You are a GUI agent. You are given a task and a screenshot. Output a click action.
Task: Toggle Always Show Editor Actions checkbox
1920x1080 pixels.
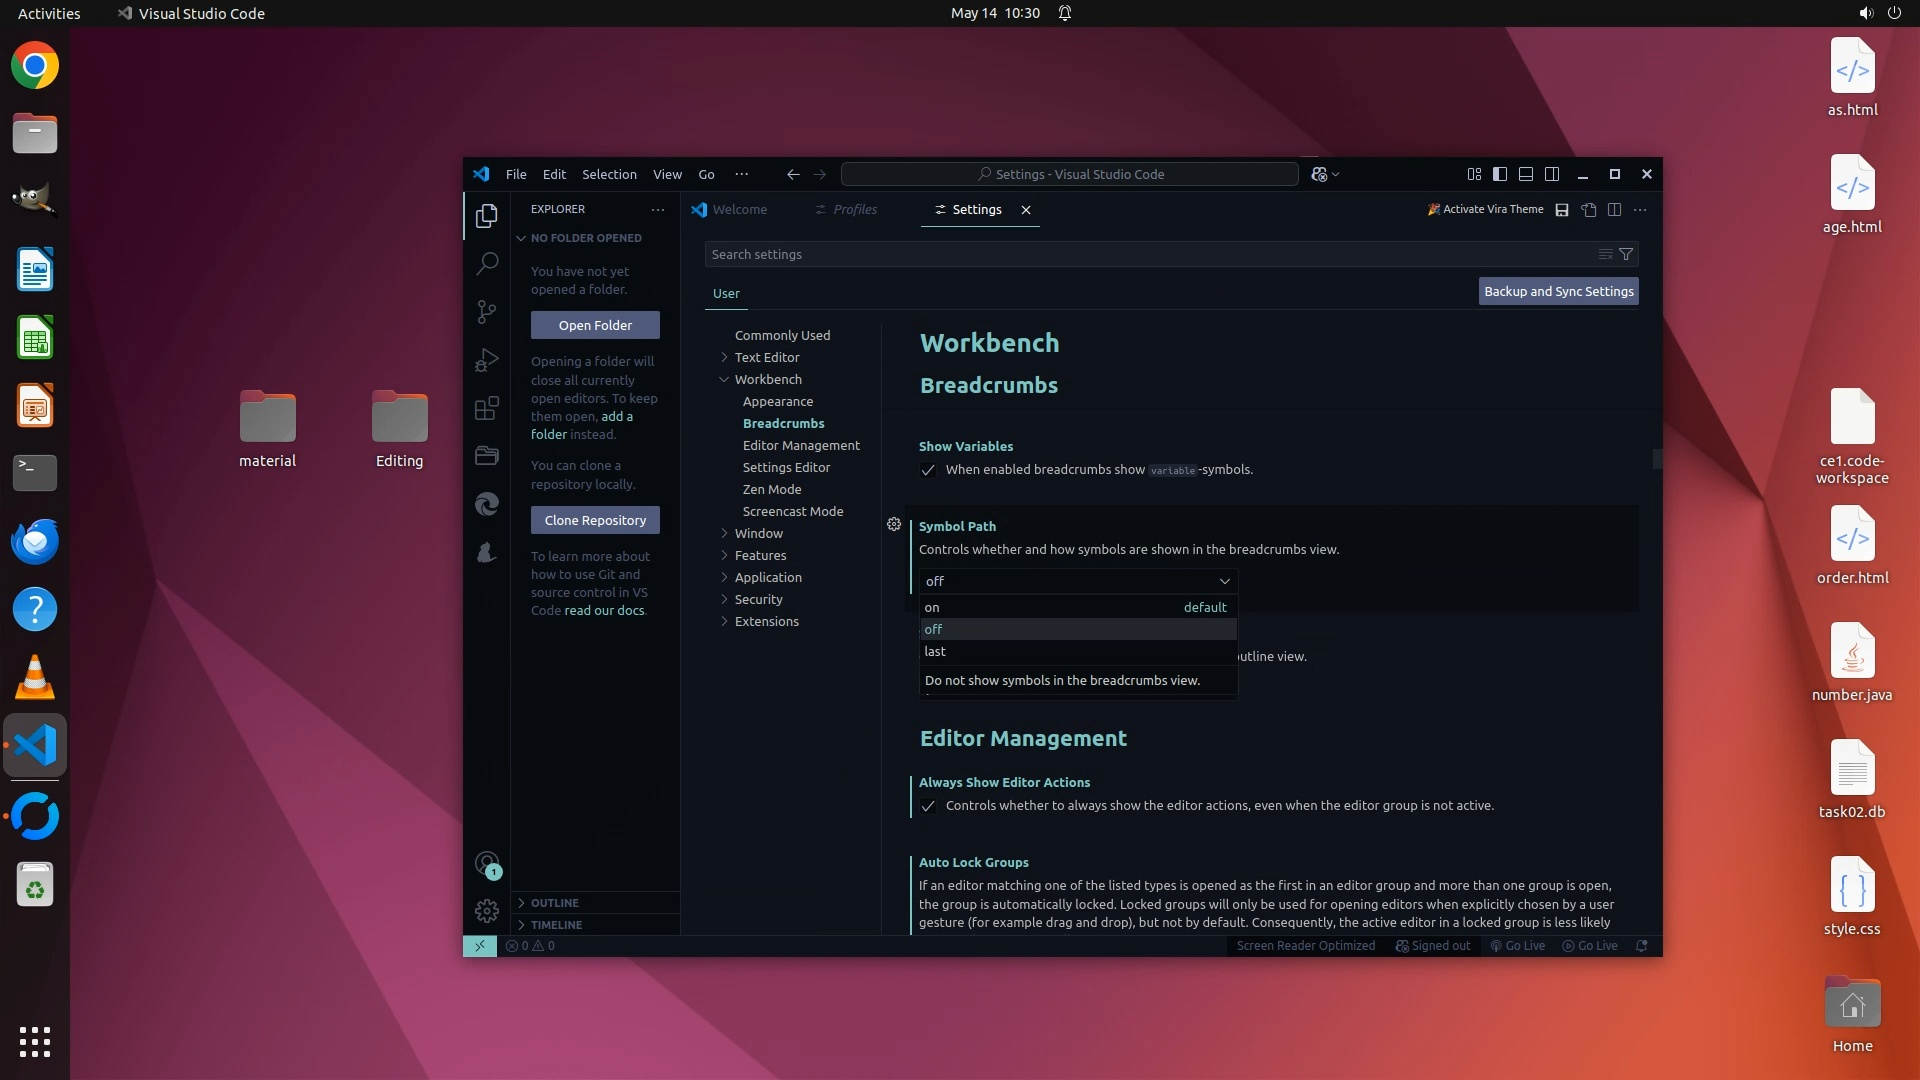coord(928,806)
